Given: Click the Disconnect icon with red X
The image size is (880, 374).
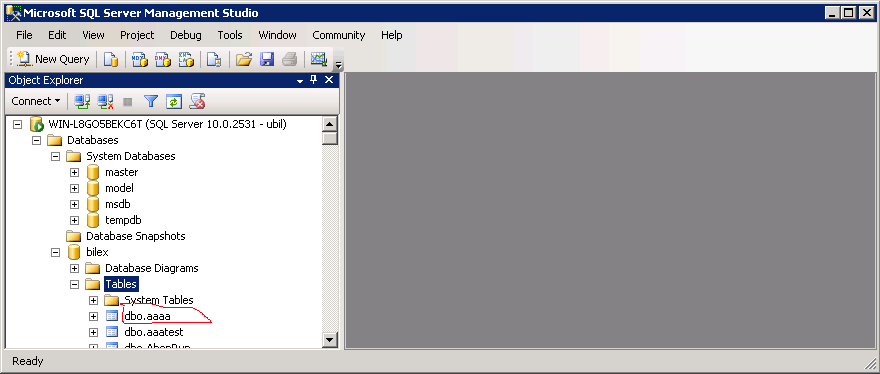Looking at the screenshot, I should (105, 101).
